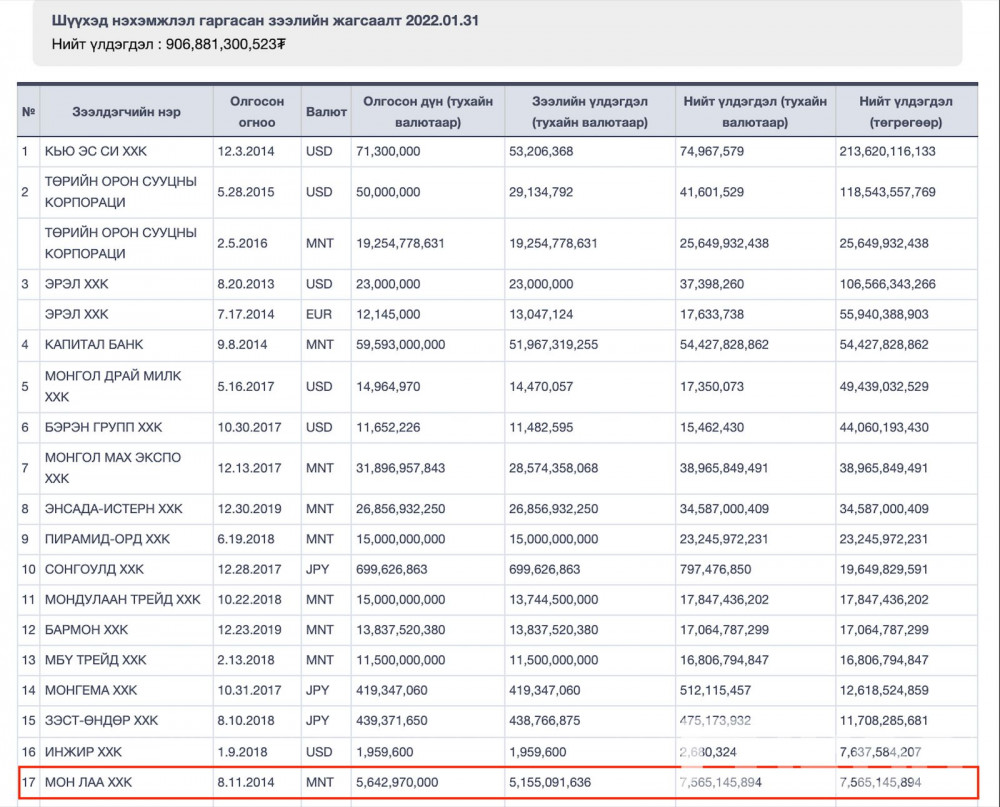Image resolution: width=1000 pixels, height=807 pixels.
Task: Select the borrower 'МОНГЕМА ХХК'
Action: 91,690
